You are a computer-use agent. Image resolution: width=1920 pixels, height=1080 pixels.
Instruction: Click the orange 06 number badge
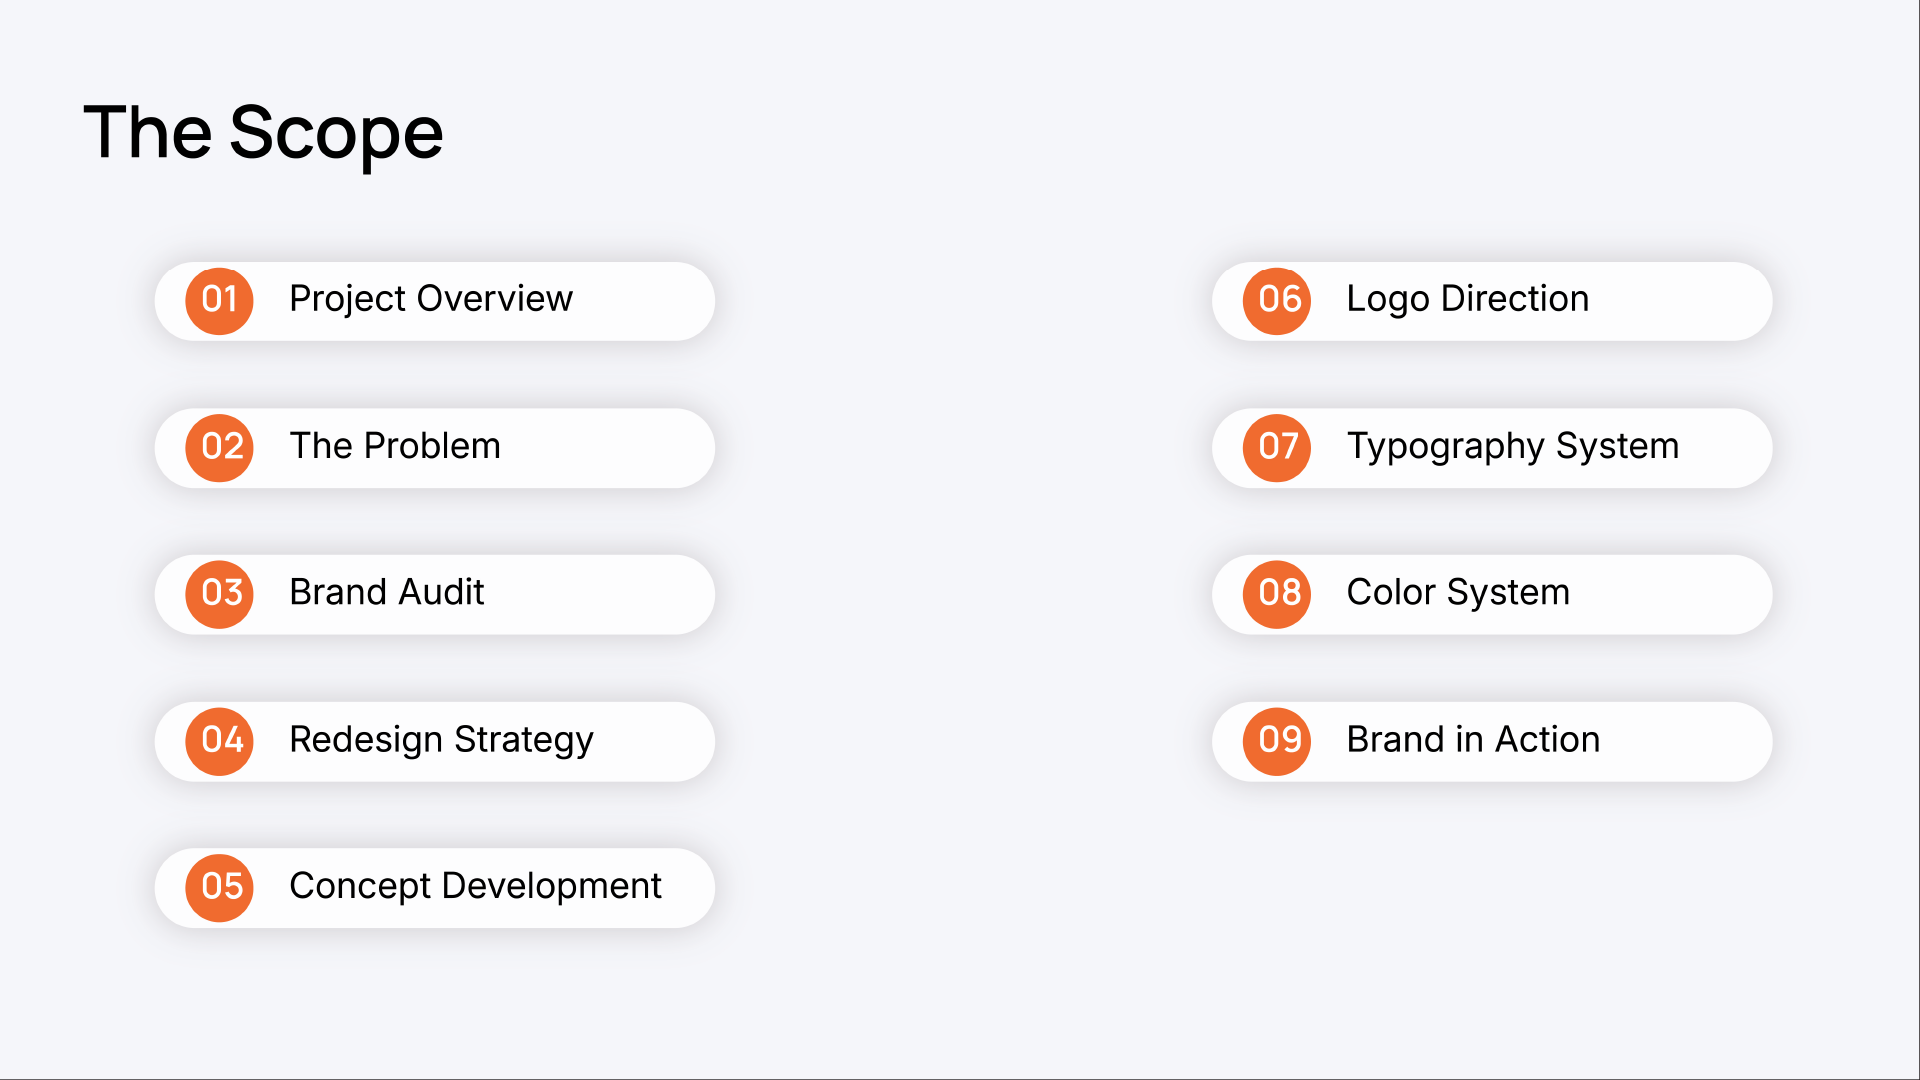(x=1277, y=301)
